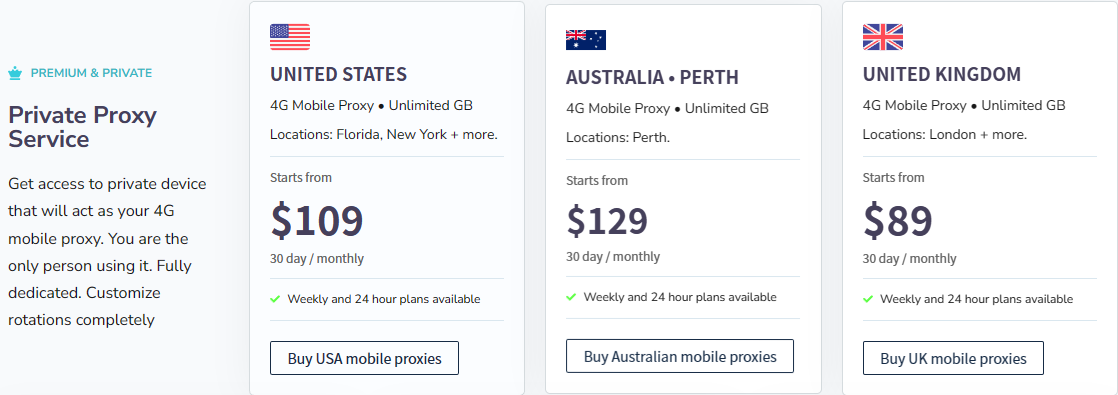Click the crown icon beside Premium & Private
Viewport: 1118px width, 395px height.
tap(15, 73)
